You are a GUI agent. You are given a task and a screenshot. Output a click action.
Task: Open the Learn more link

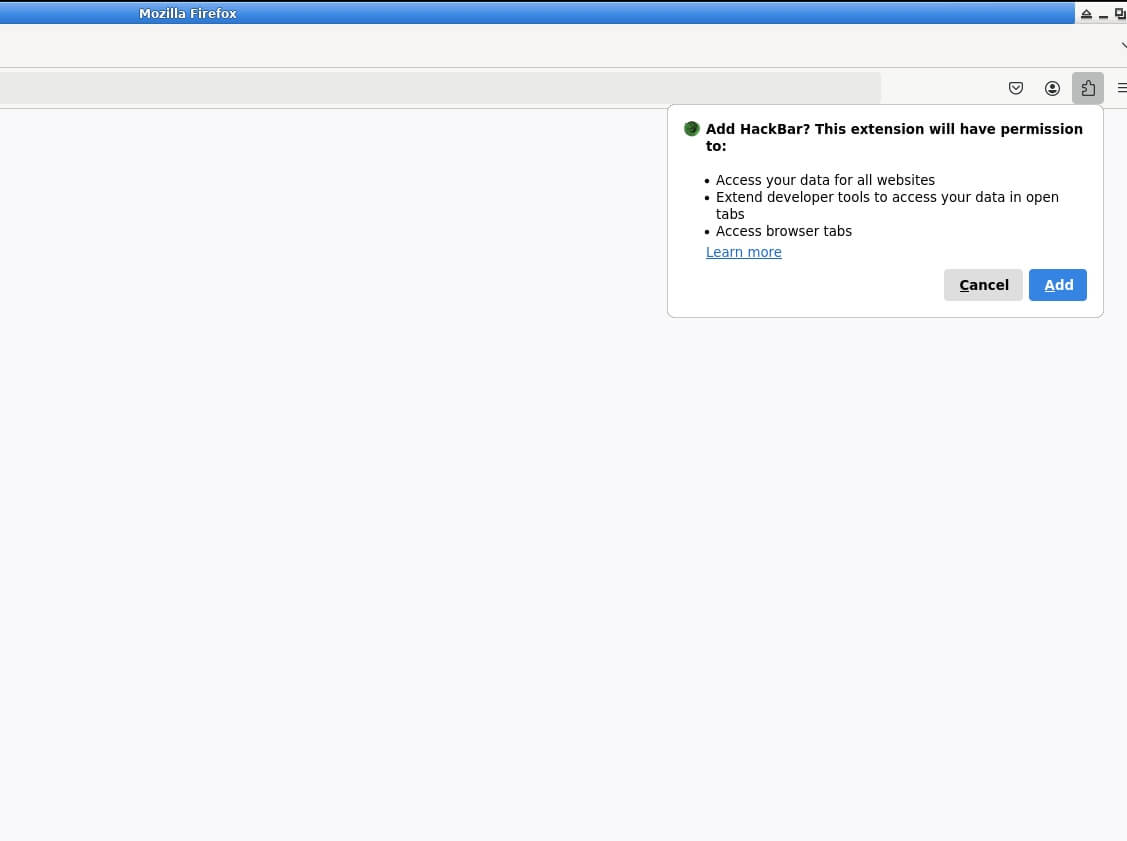point(743,252)
